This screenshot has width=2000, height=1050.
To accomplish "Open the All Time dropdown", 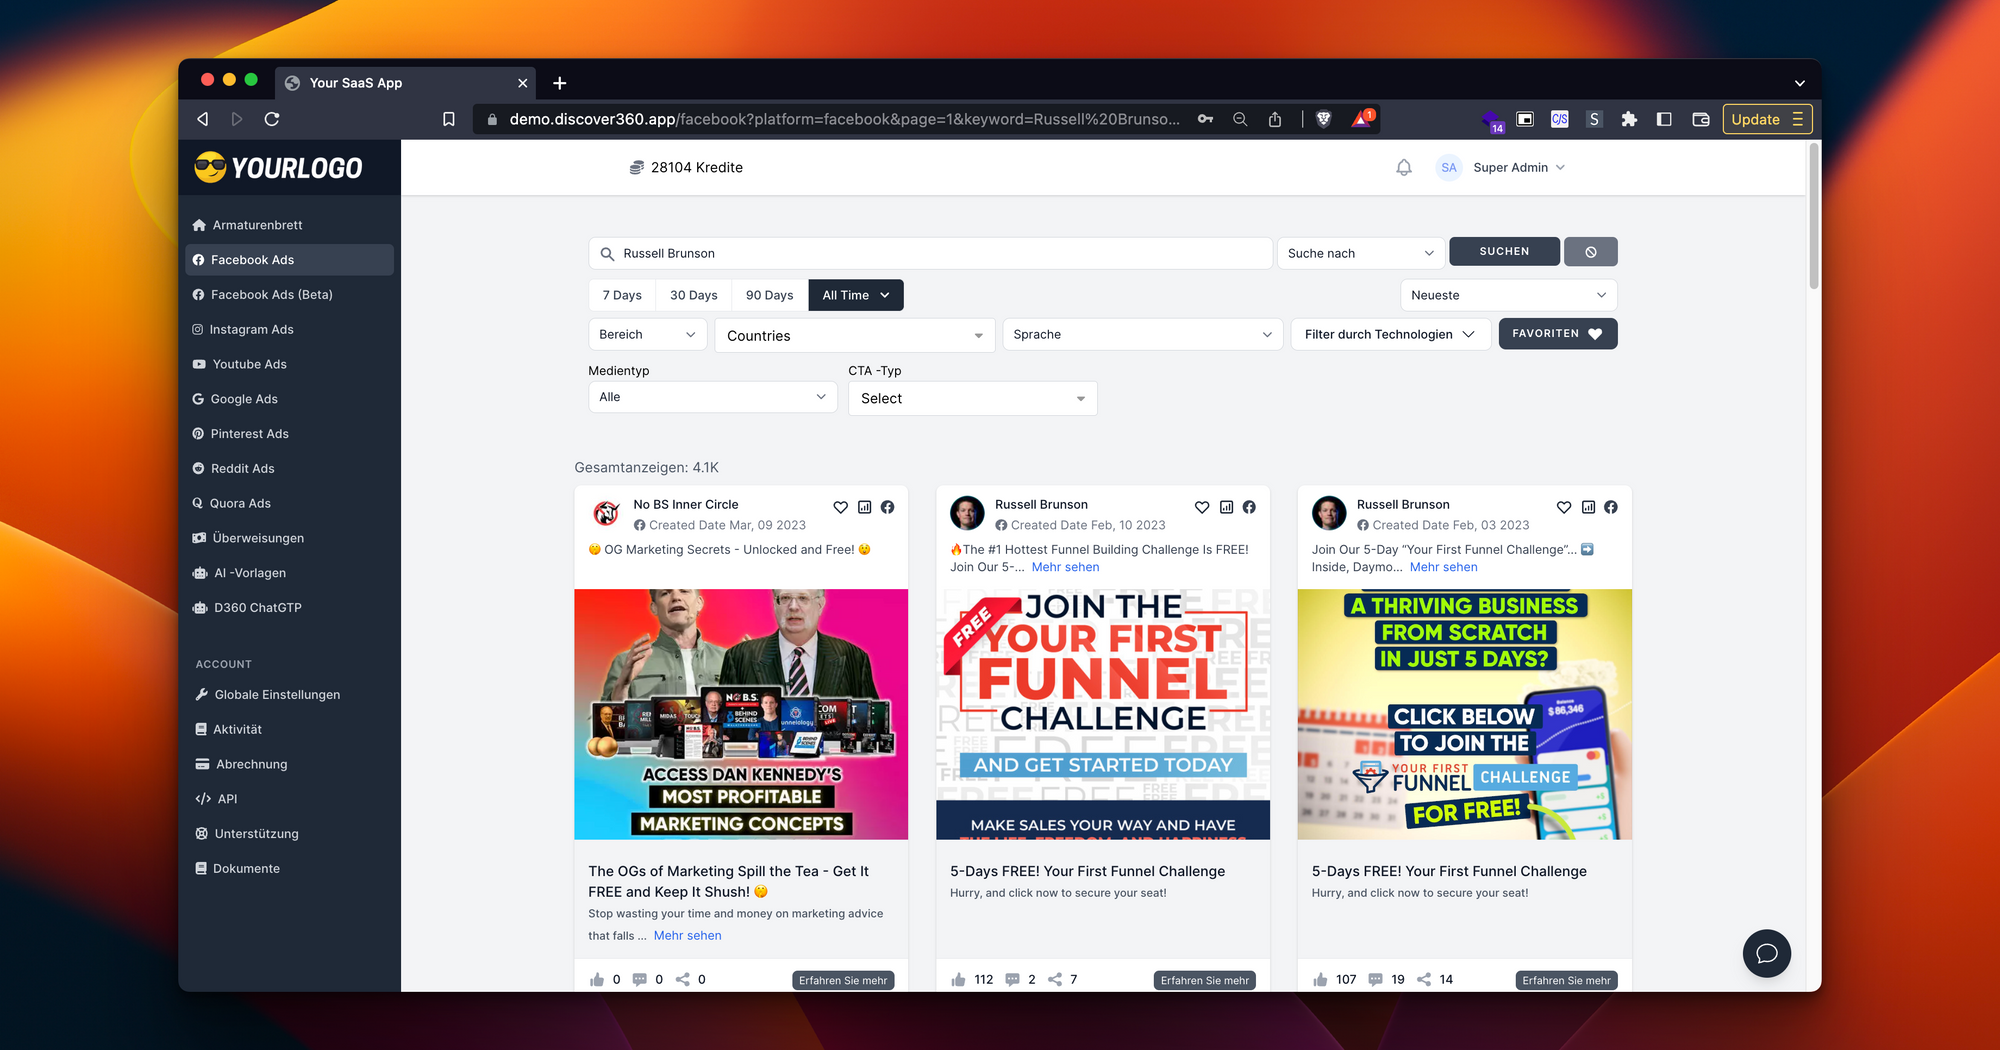I will click(856, 295).
